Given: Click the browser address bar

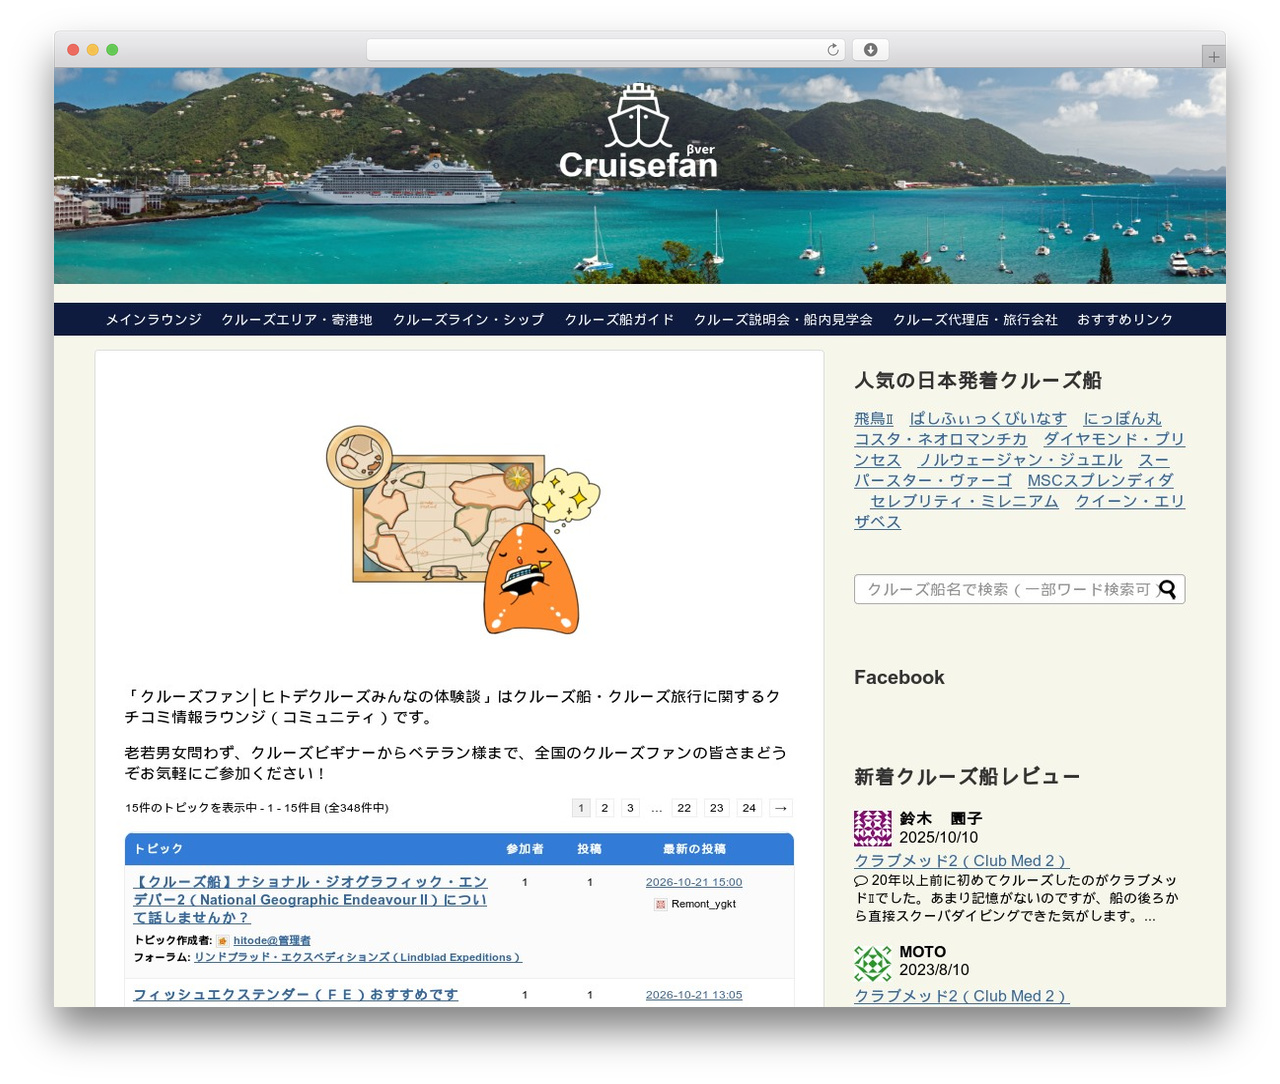Looking at the screenshot, I should (x=606, y=50).
